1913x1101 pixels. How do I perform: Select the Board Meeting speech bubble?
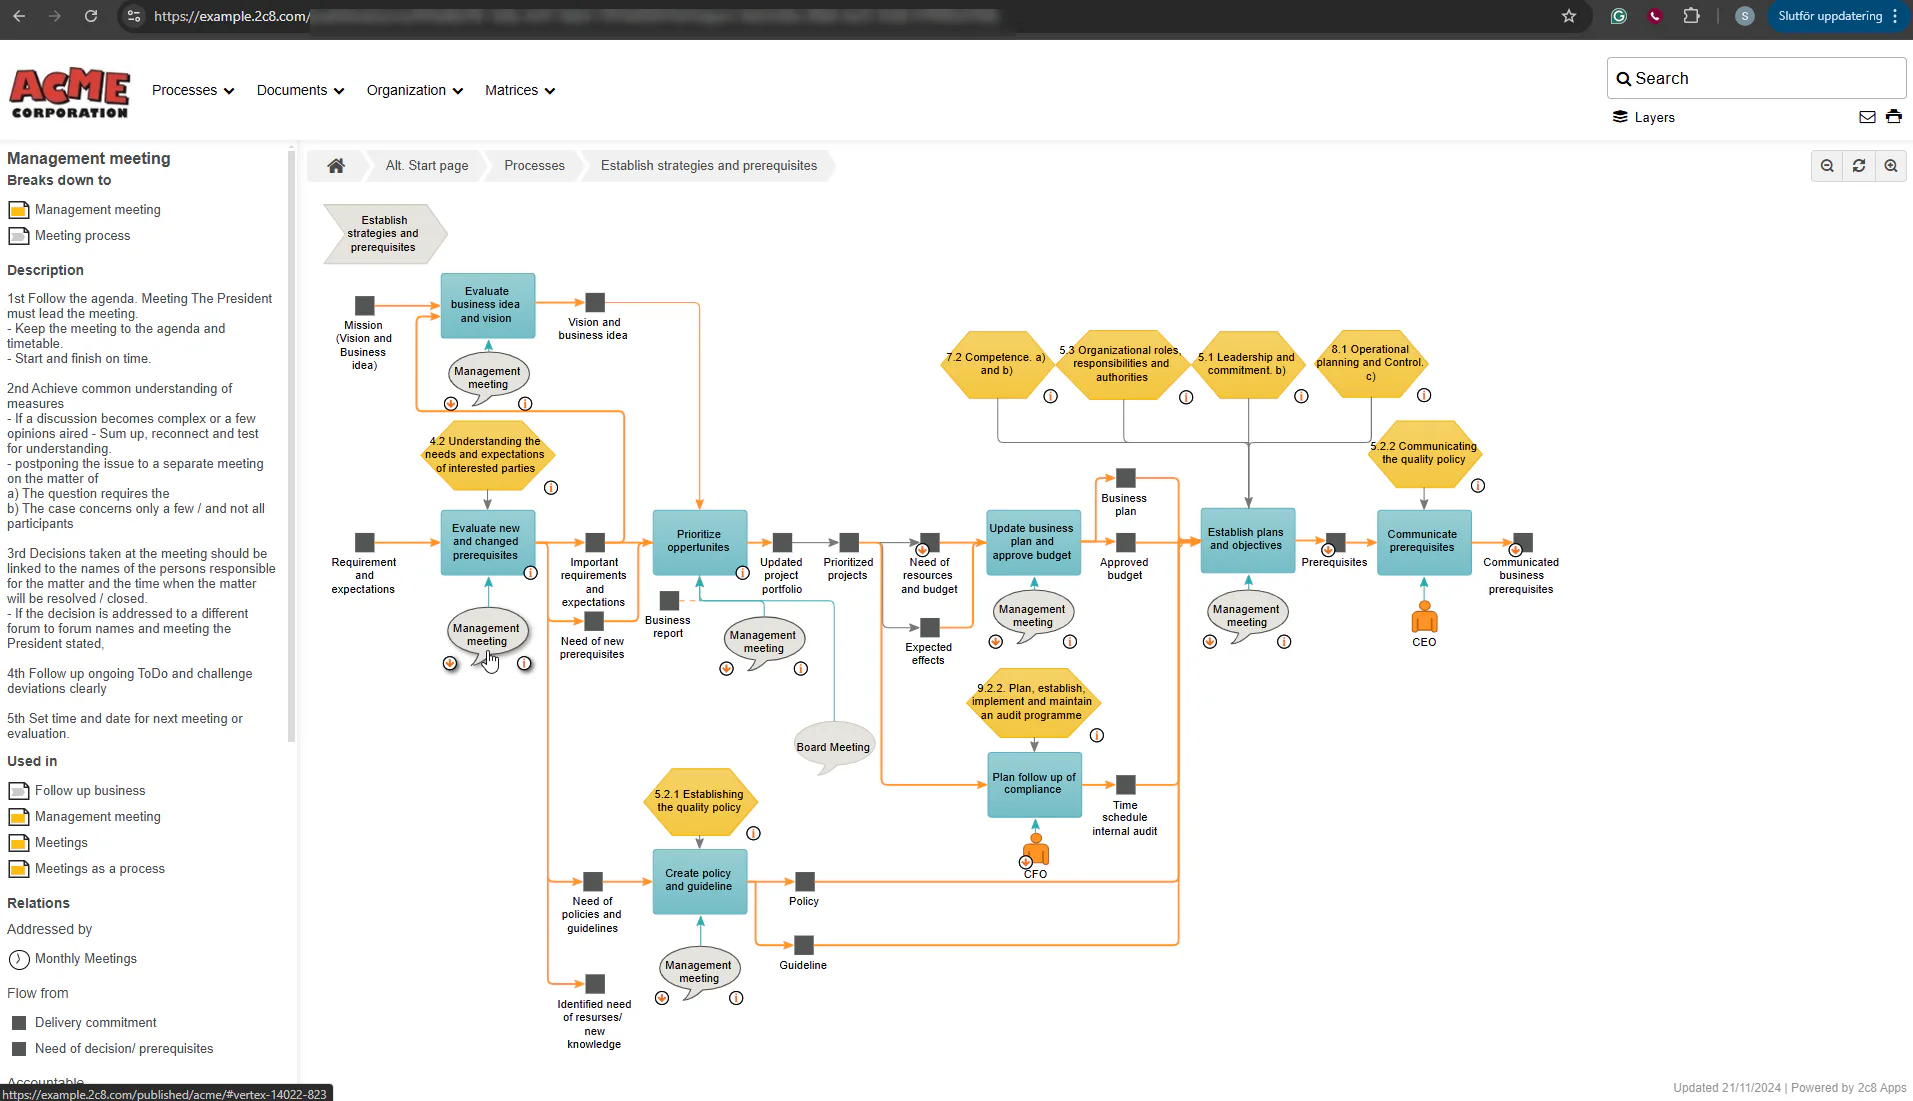coord(833,747)
